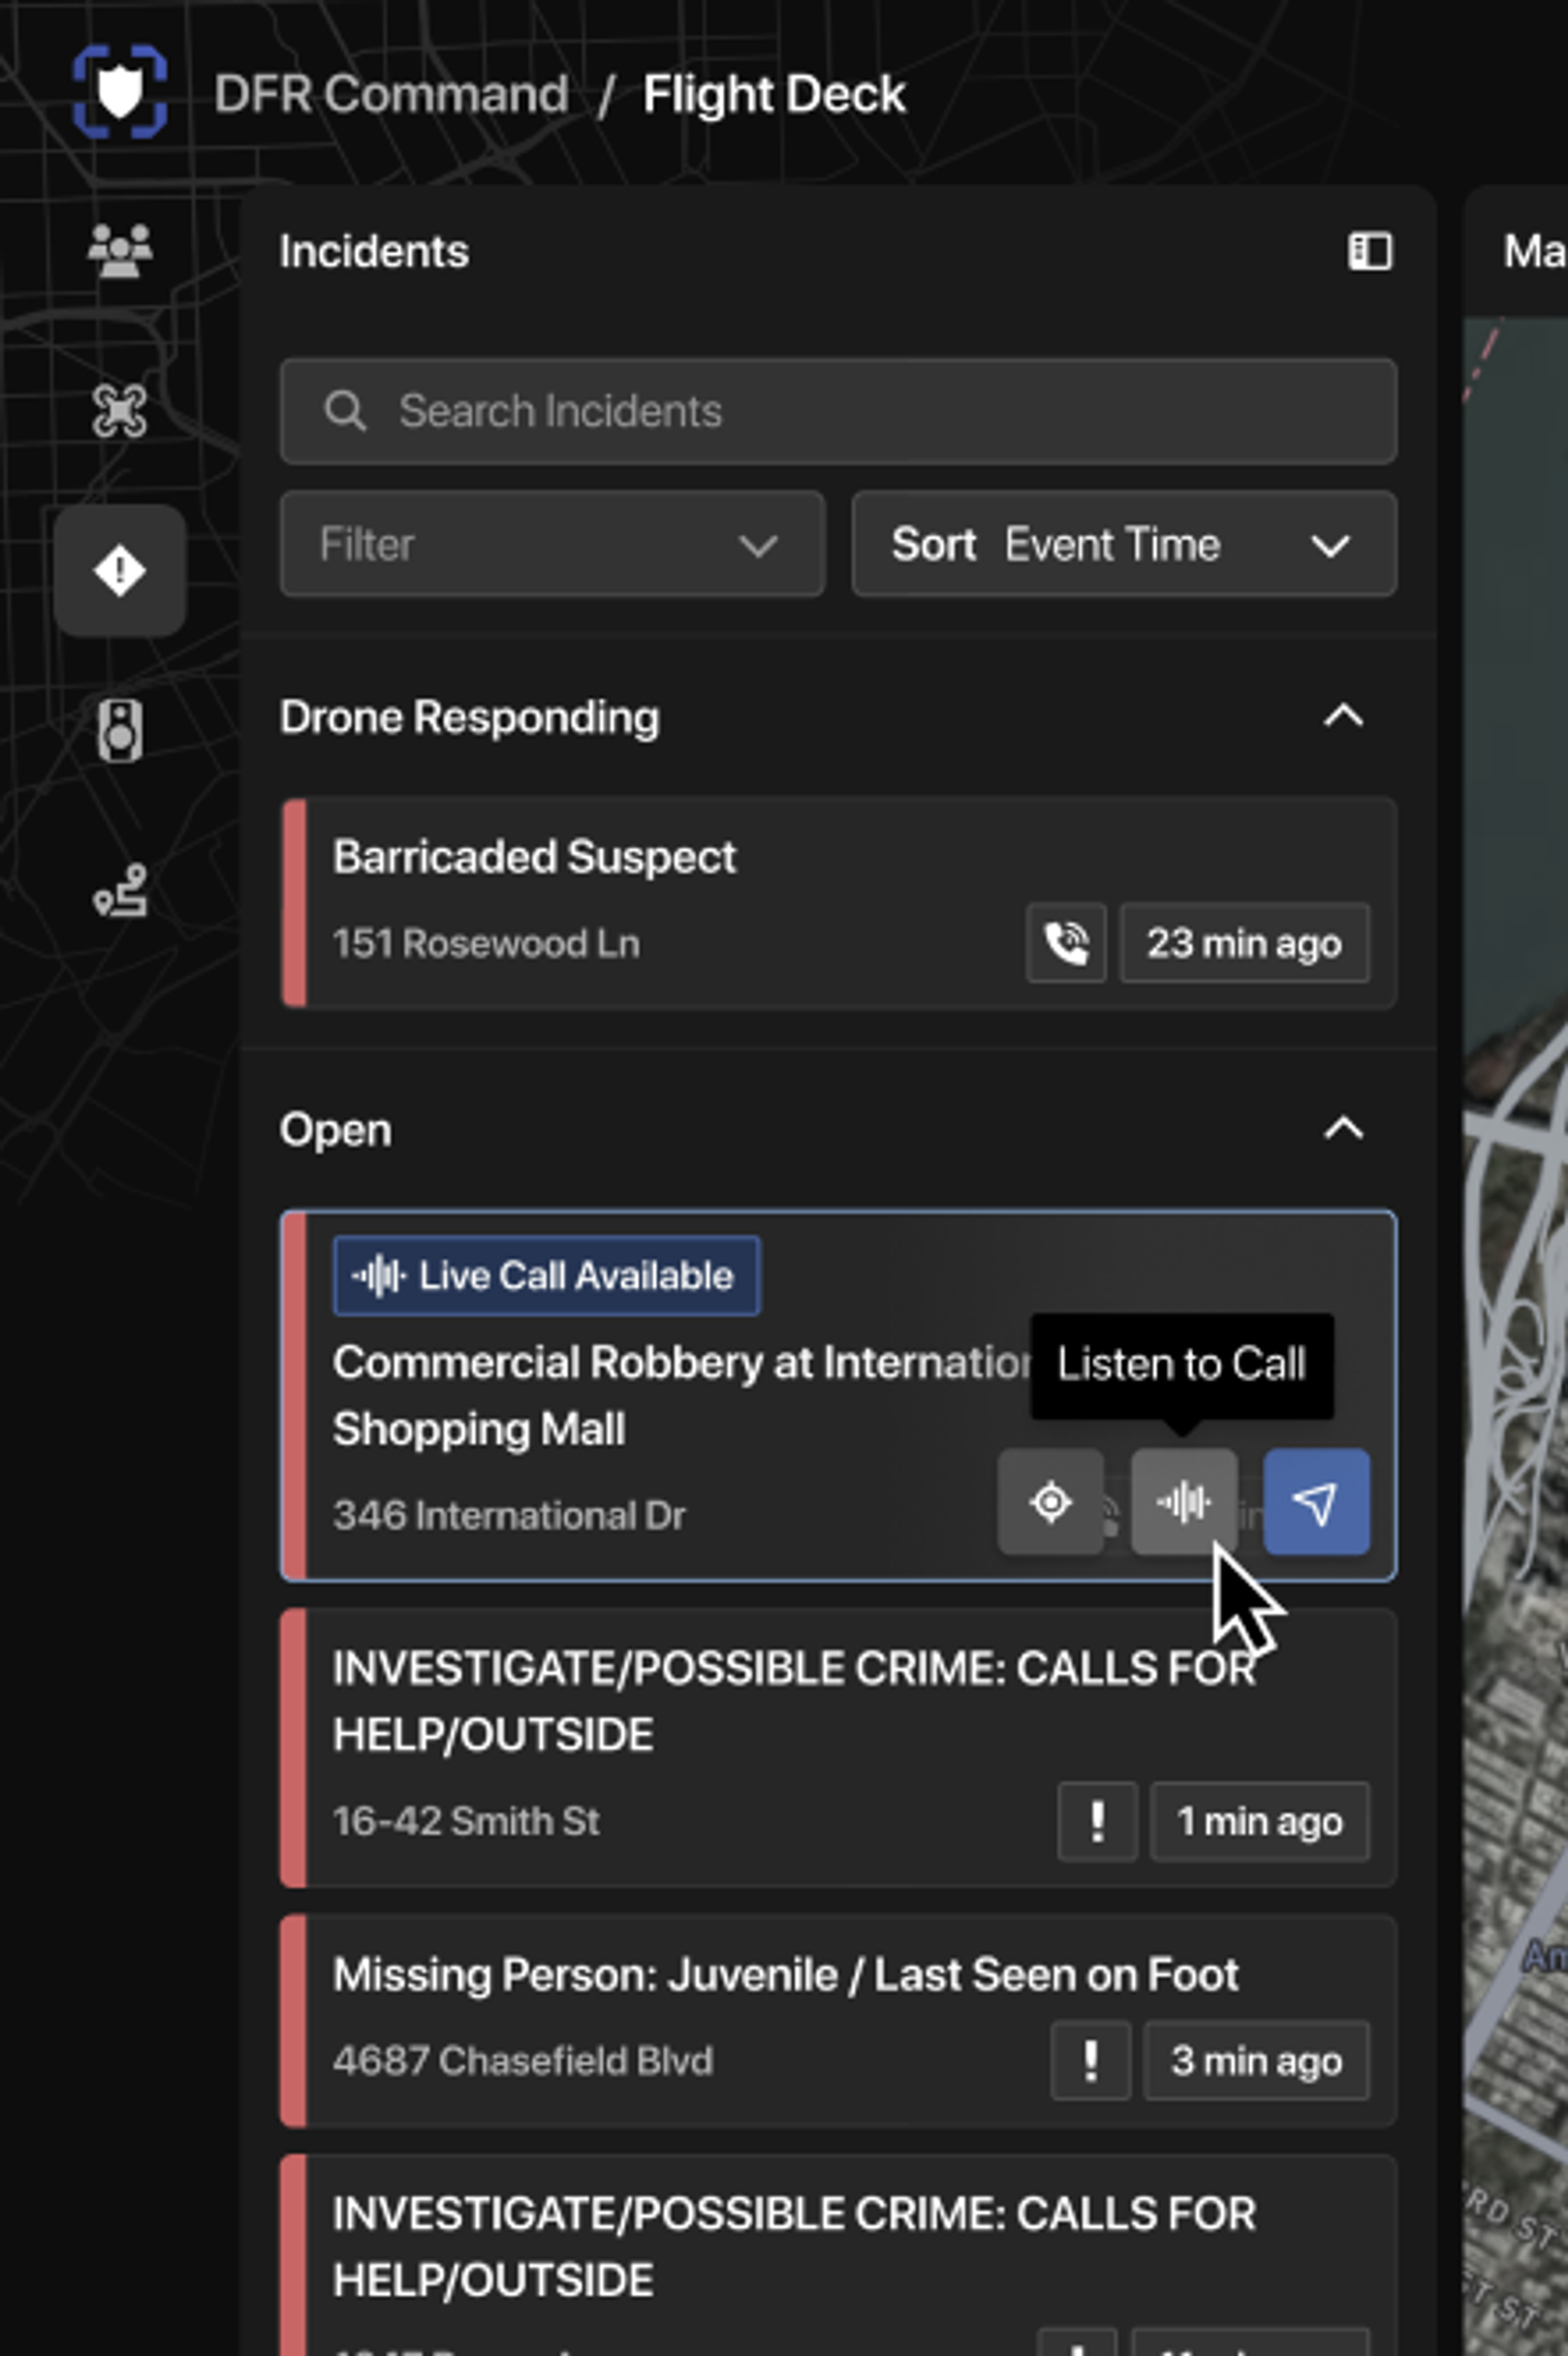Screen dimensions: 1568x2356
Task: Open the speaker device sidebar icon
Action: (x=120, y=731)
